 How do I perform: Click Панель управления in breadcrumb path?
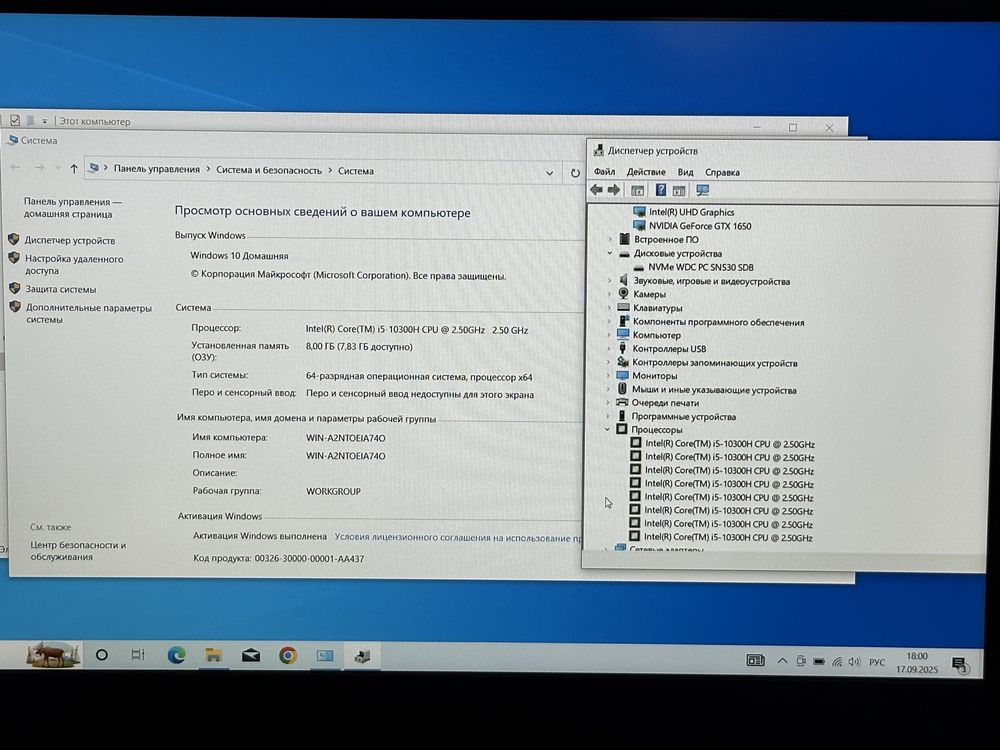pyautogui.click(x=156, y=169)
